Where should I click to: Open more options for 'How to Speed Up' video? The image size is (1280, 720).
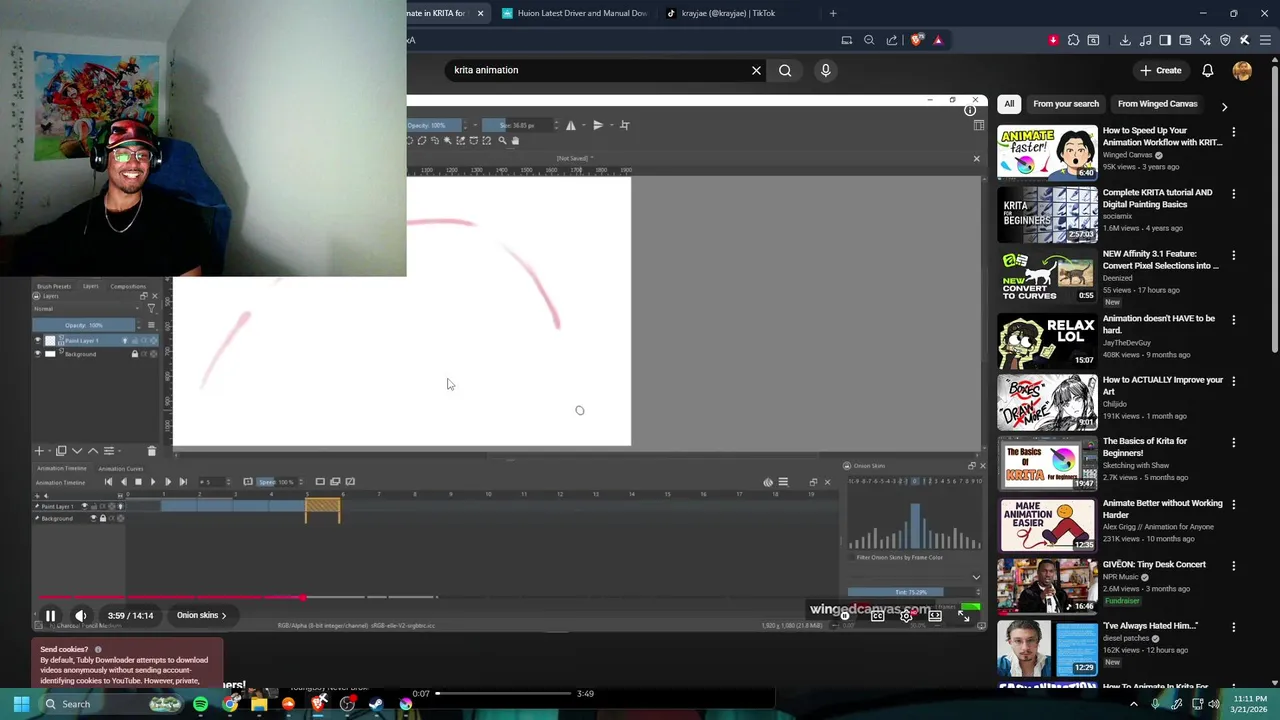(x=1233, y=132)
